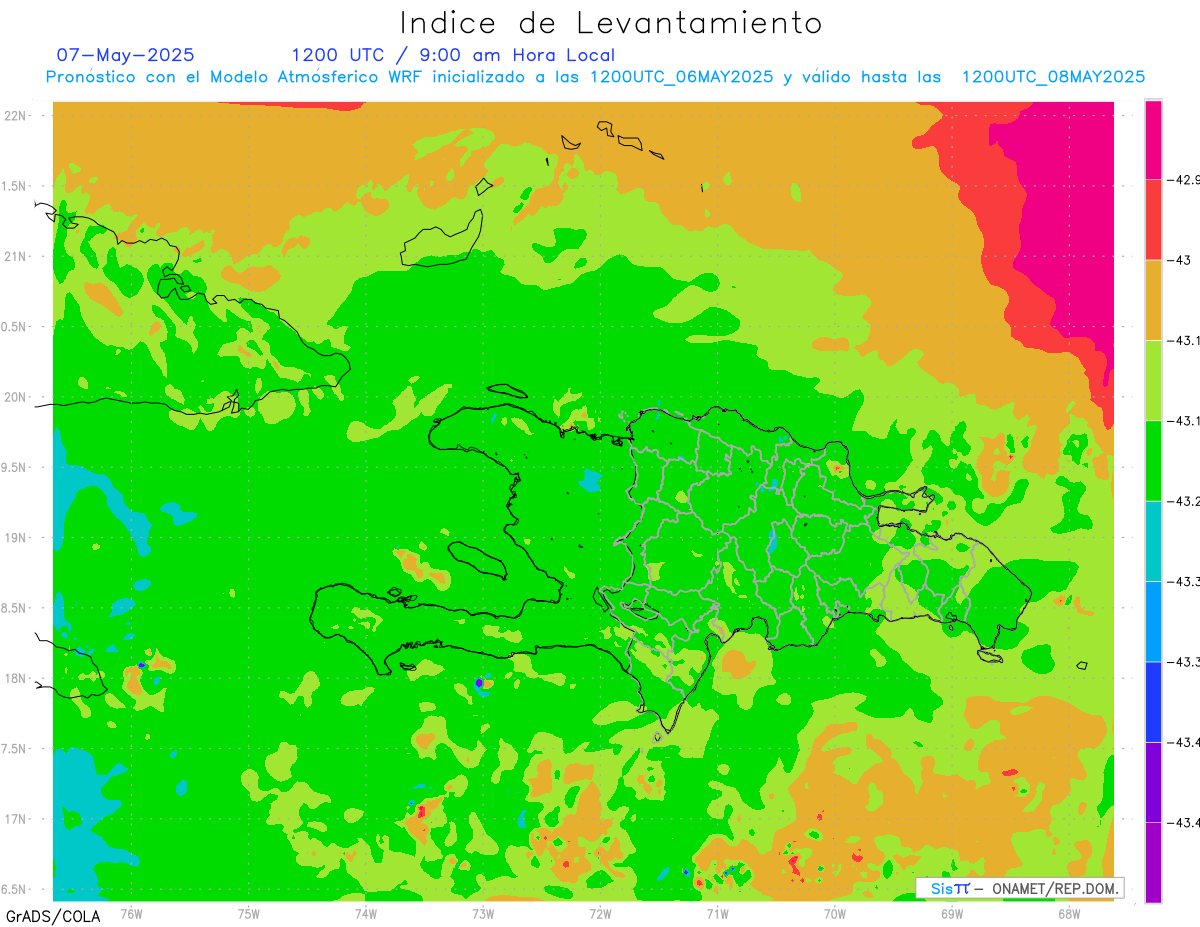Click the "69W" longitude label
Viewport: 1200px width, 927px height.
point(952,913)
